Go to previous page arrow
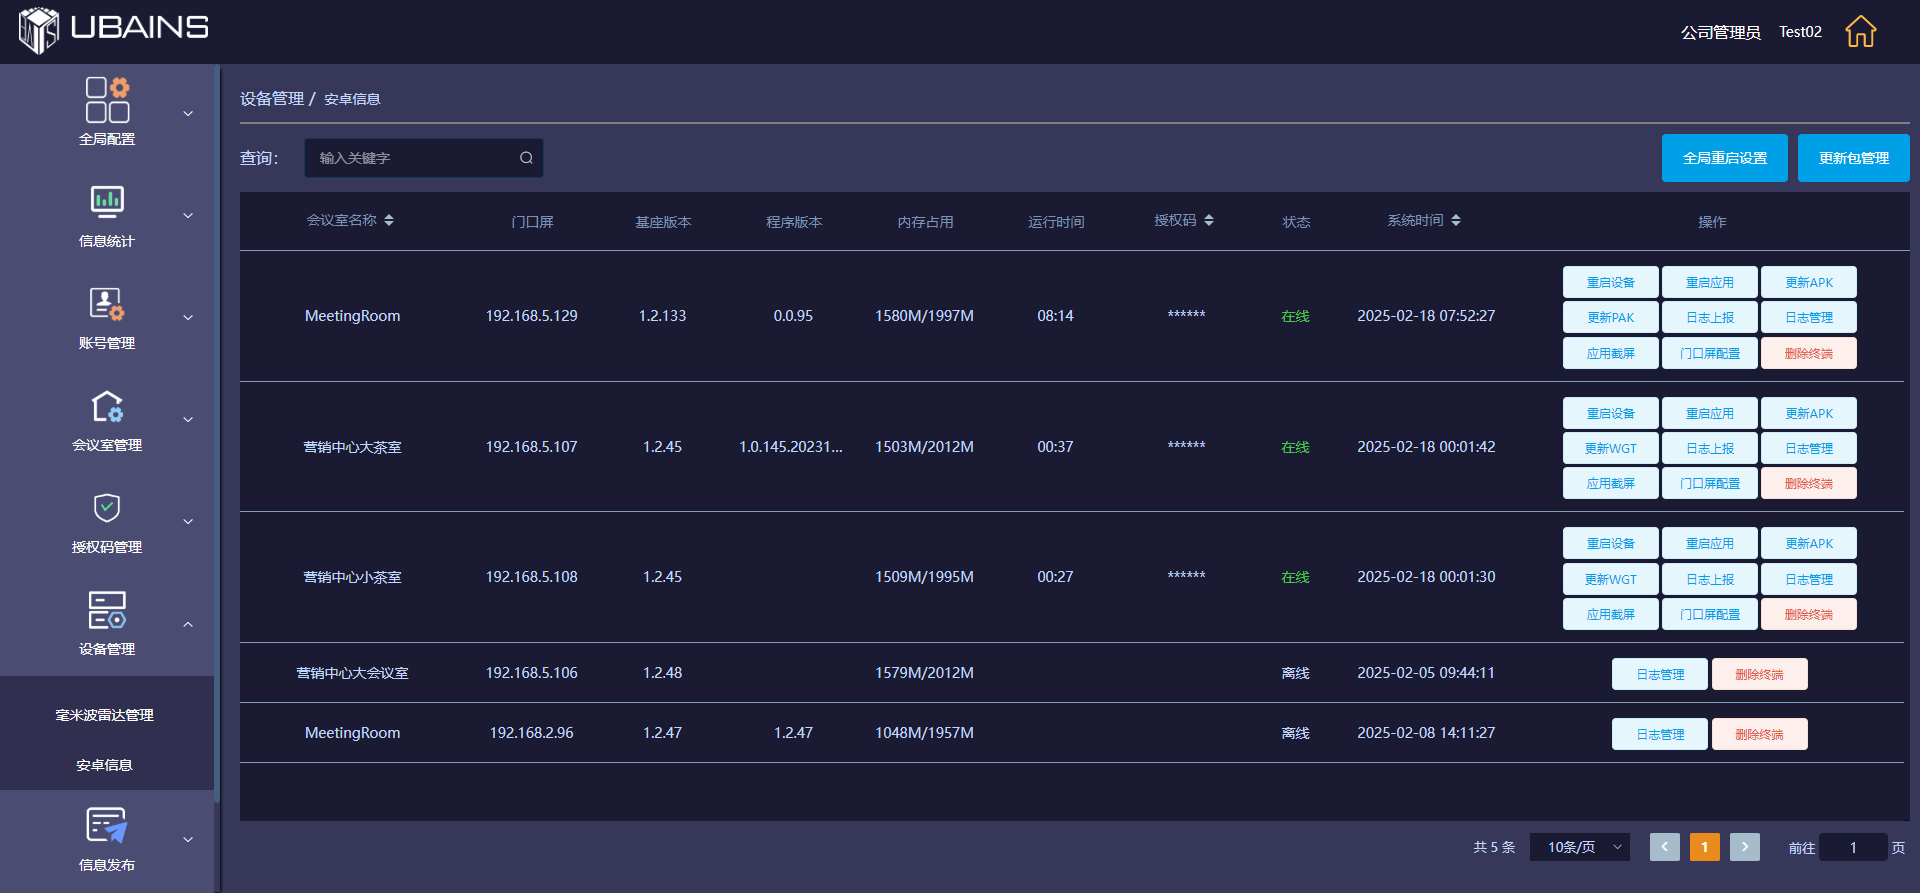 (1665, 847)
